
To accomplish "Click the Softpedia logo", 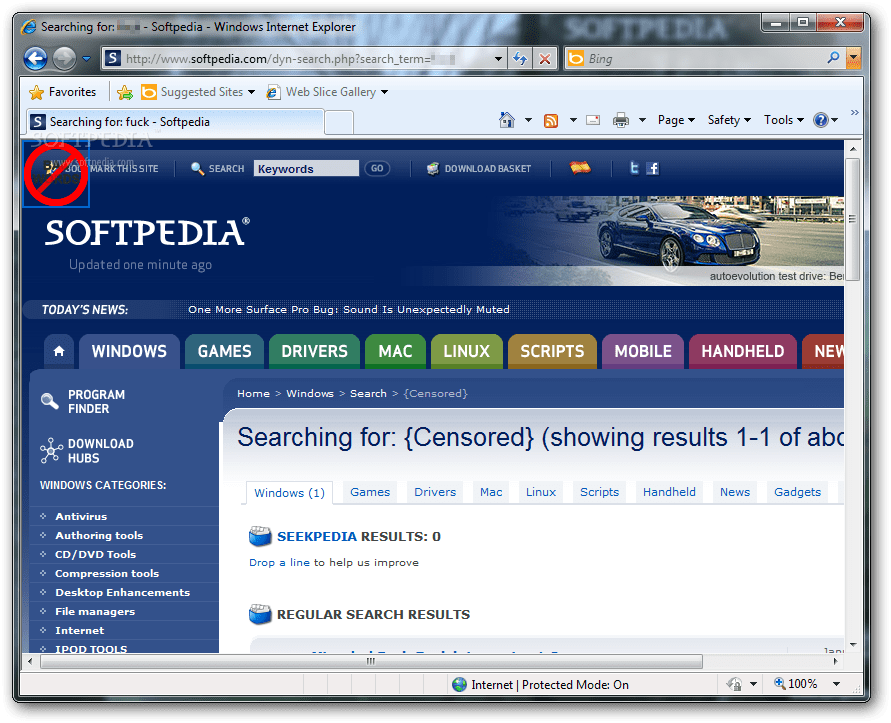I will [147, 232].
